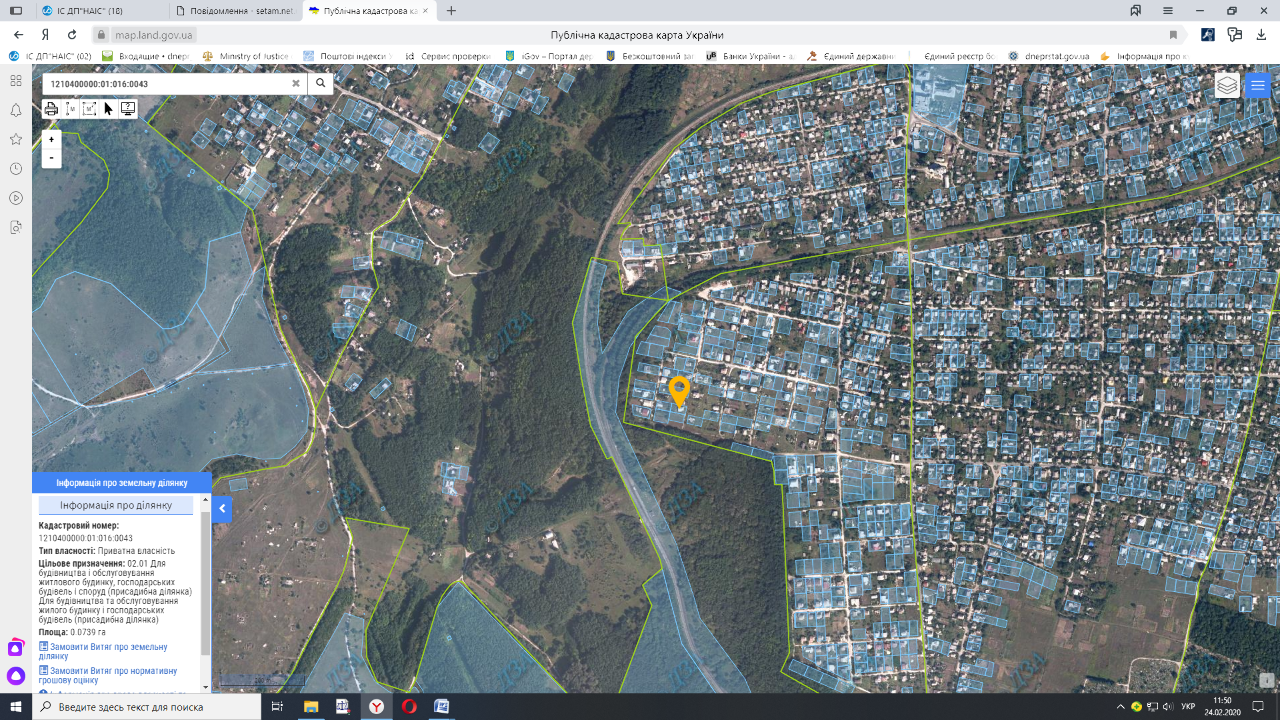The image size is (1280, 720).
Task: Open the Windows notification center
Action: tap(1258, 707)
